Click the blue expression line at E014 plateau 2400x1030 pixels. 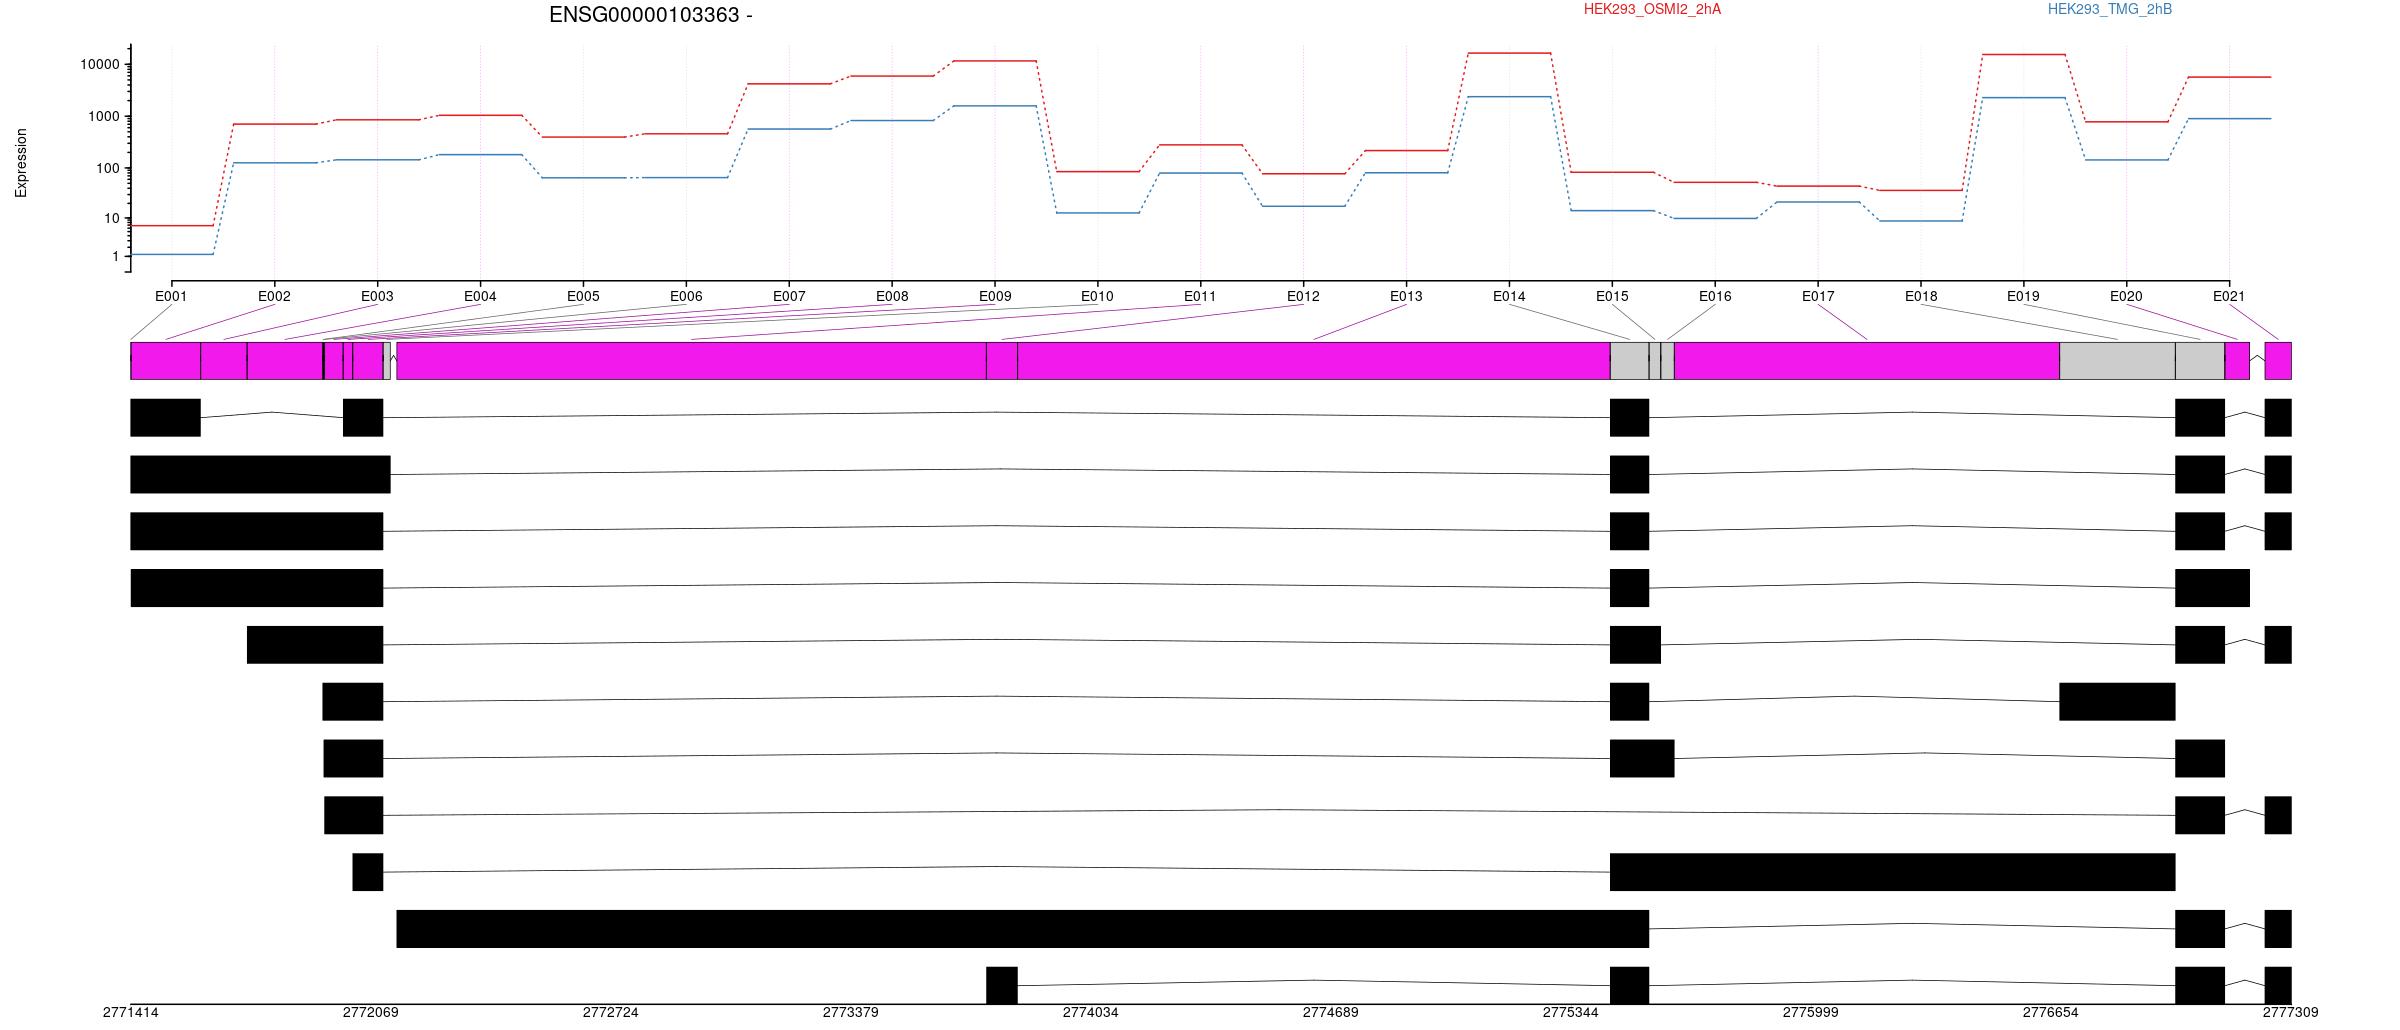click(1509, 97)
